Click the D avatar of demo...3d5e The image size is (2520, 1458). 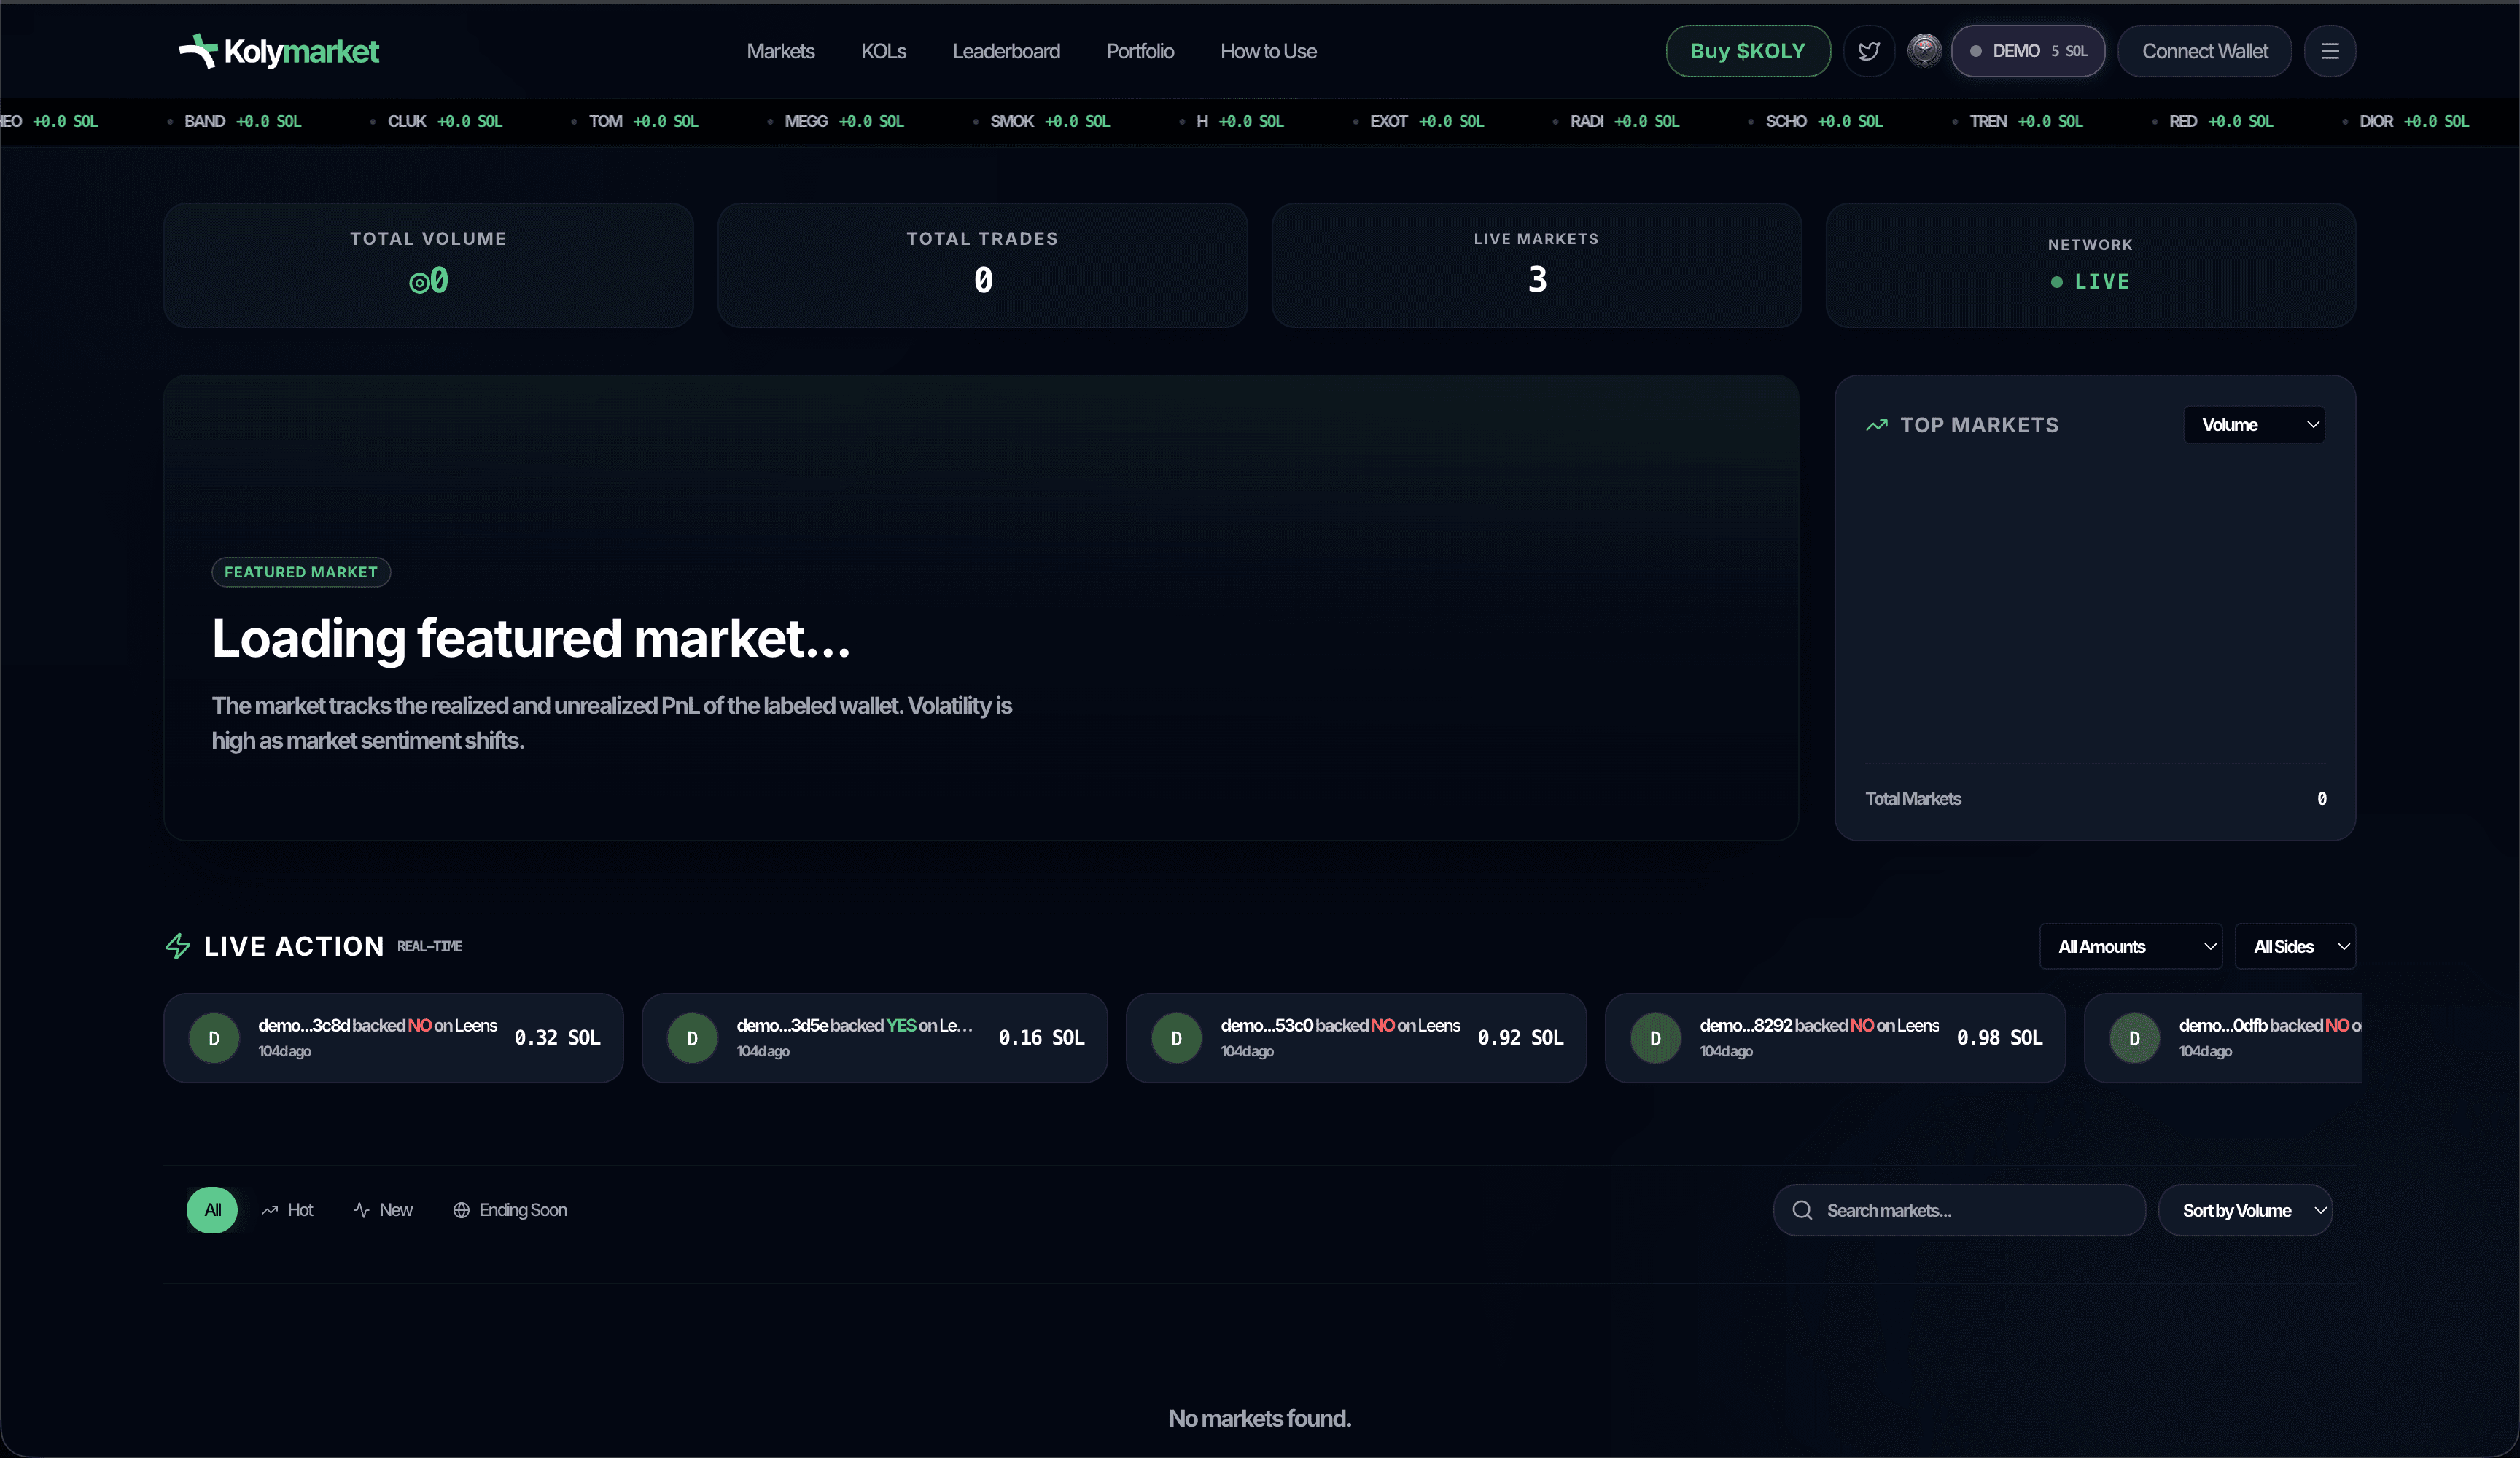pos(692,1038)
